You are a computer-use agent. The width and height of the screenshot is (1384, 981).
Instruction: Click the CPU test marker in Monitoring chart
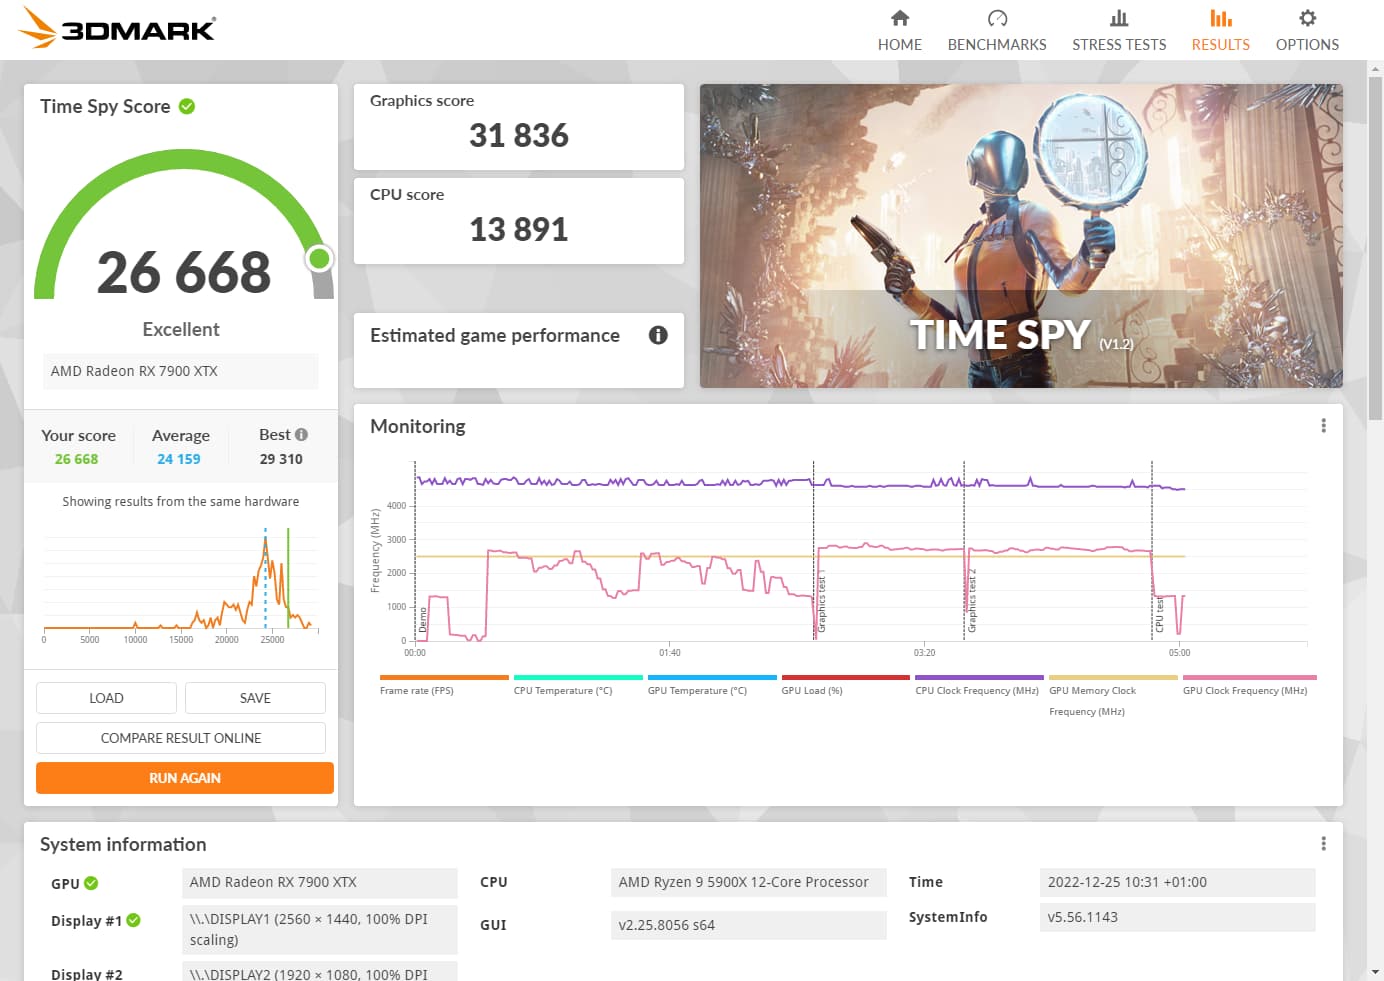pyautogui.click(x=1159, y=615)
